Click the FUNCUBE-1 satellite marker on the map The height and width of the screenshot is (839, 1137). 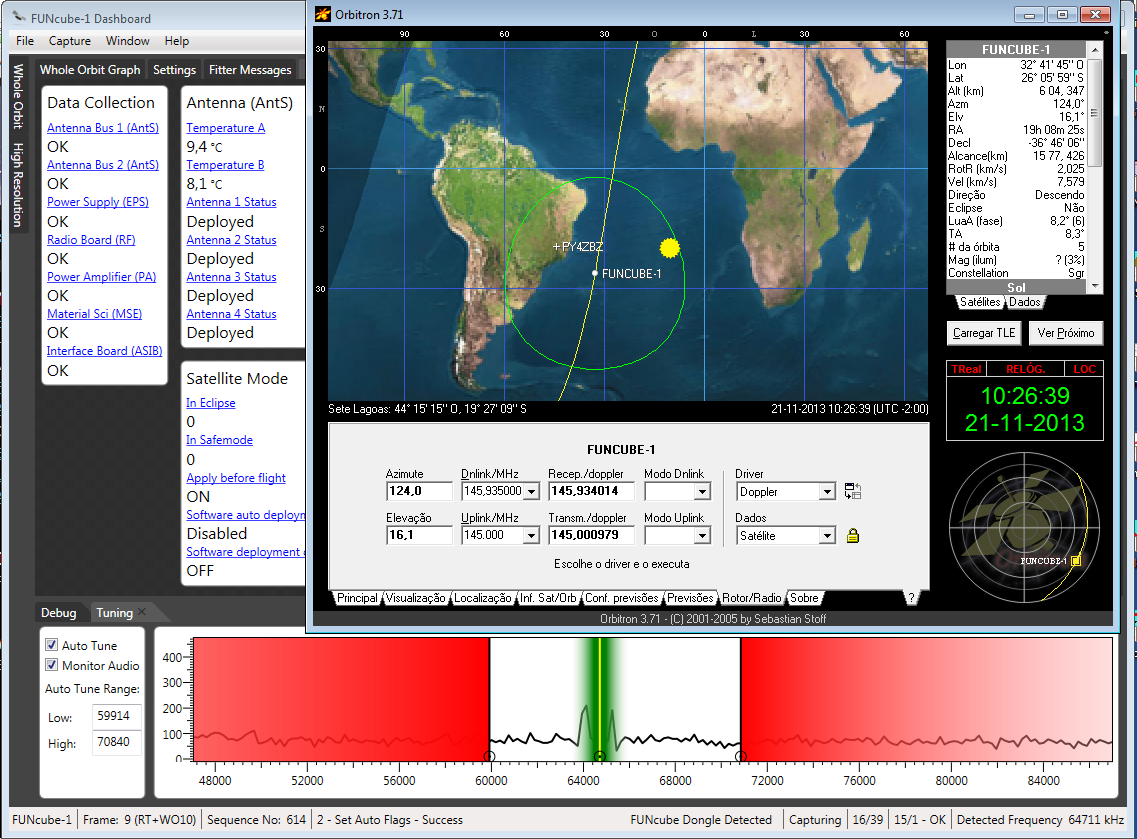(595, 273)
